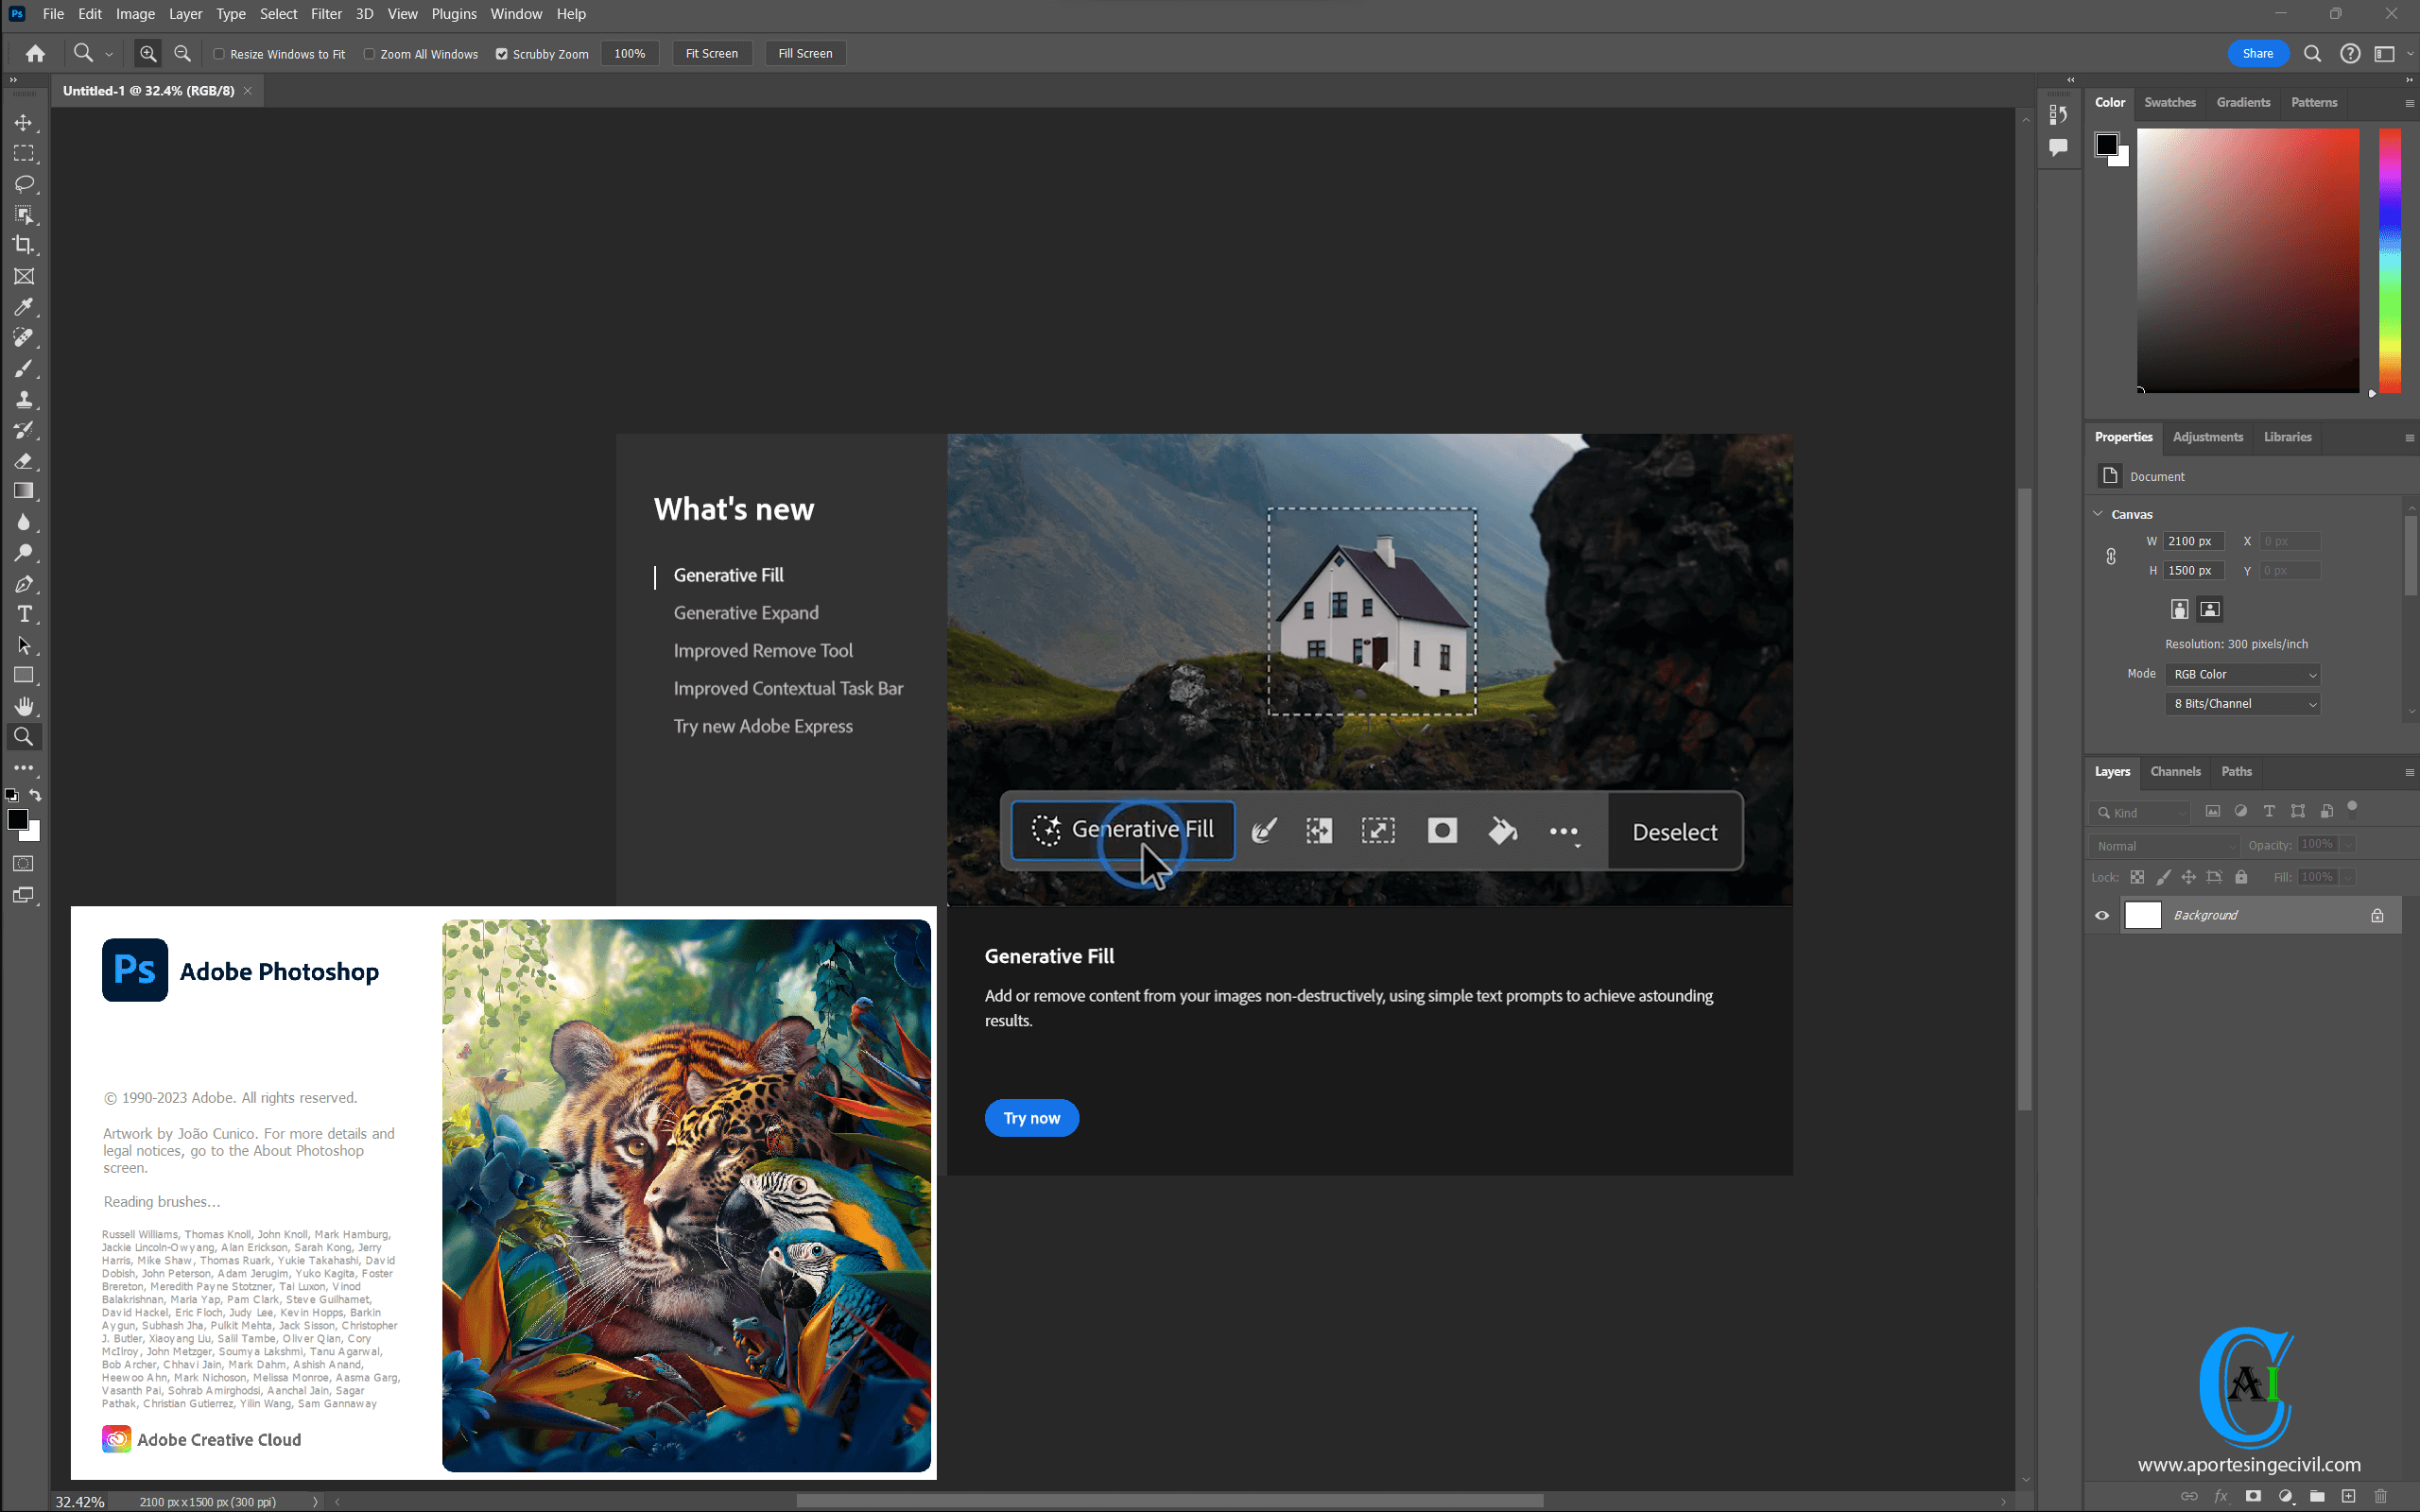Click the zoom percentage input field
The image size is (2420, 1512).
tap(632, 52)
